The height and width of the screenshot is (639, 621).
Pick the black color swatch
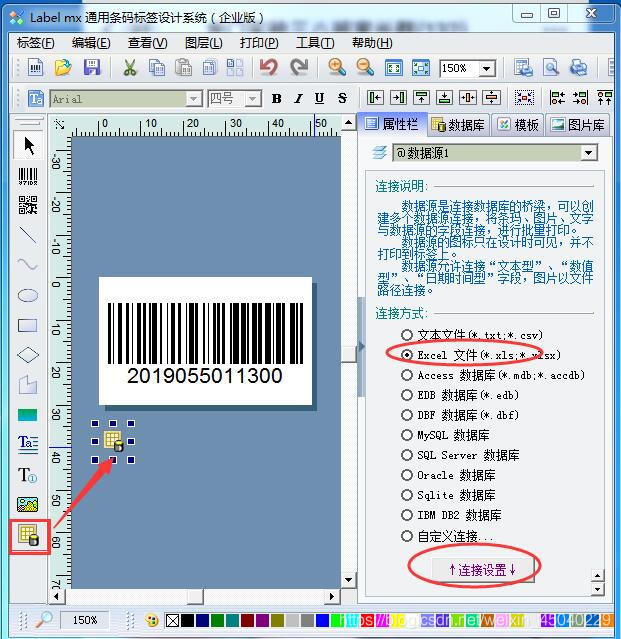[x=187, y=621]
